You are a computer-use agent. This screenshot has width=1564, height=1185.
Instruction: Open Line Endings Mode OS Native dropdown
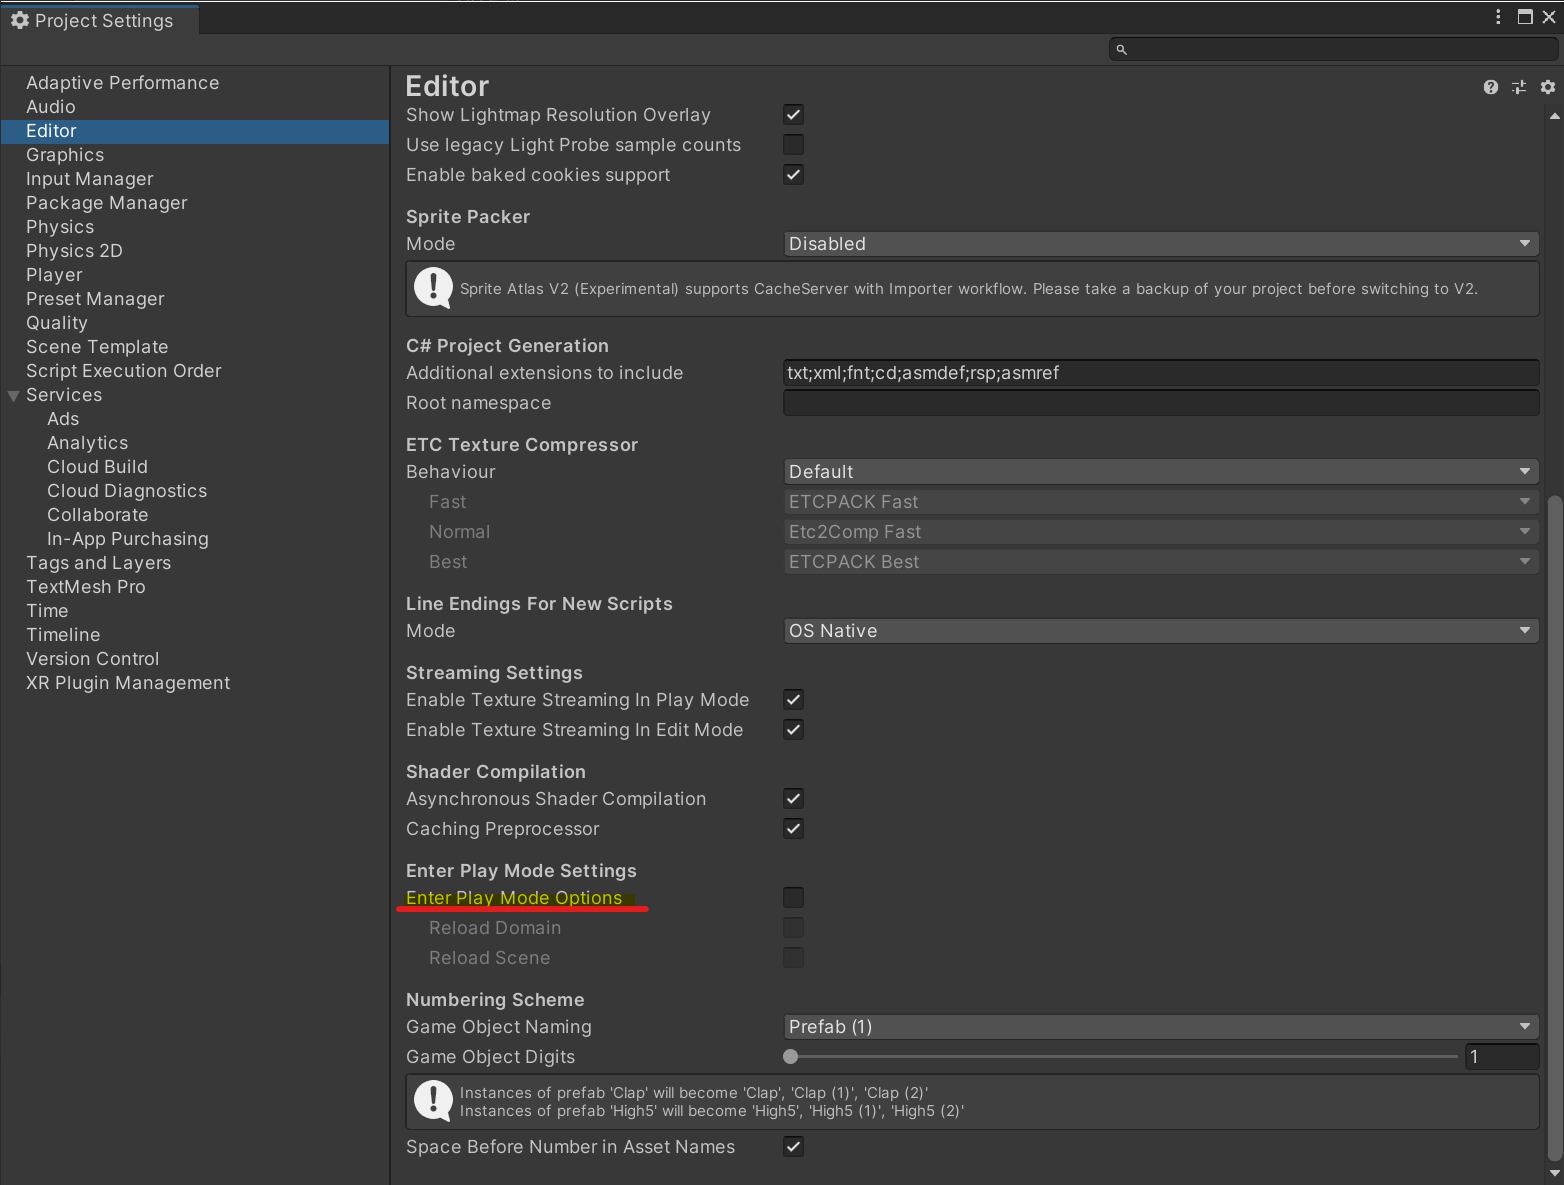click(1160, 631)
